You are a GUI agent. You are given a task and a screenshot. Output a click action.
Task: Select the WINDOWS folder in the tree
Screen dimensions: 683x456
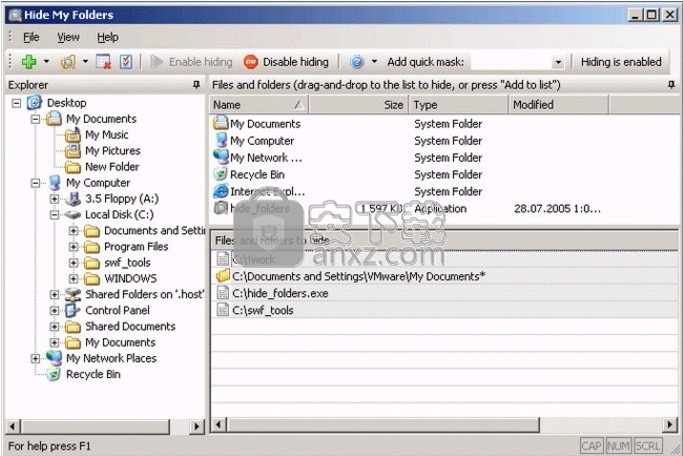[x=130, y=279]
